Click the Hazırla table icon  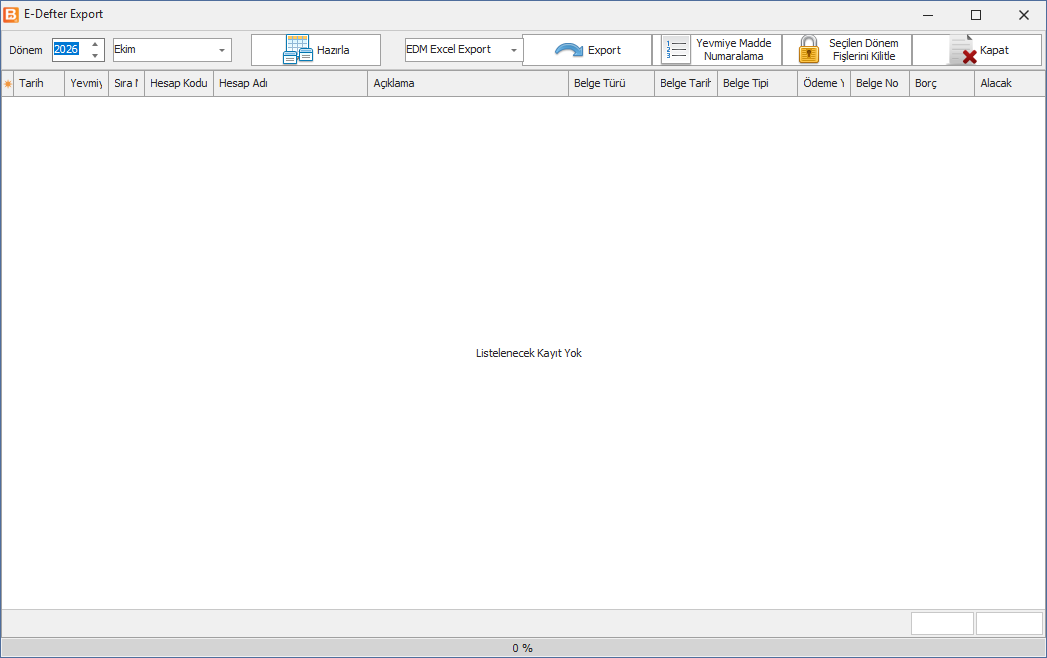[298, 50]
